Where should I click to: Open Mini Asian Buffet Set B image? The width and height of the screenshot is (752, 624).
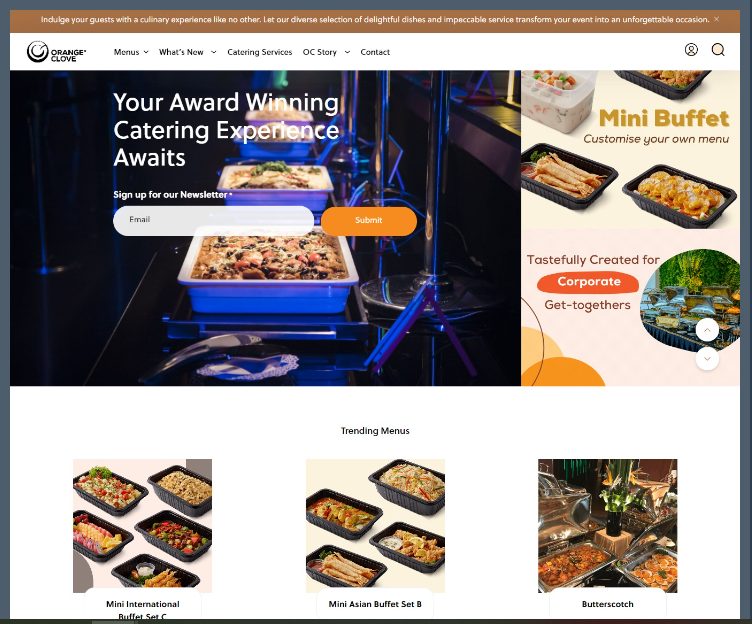376,526
